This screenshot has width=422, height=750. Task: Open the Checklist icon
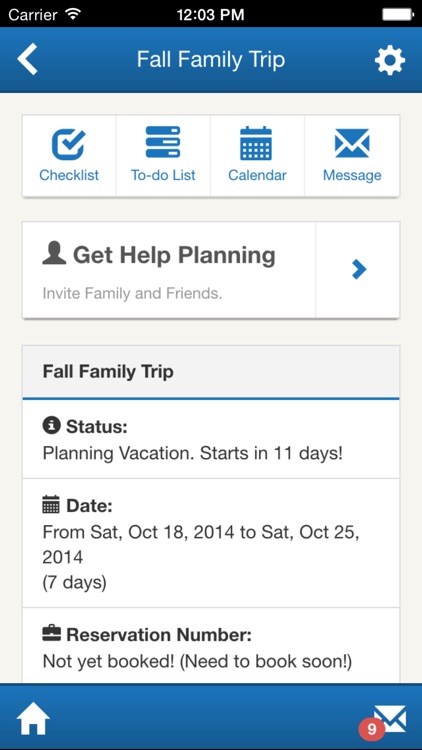[69, 144]
